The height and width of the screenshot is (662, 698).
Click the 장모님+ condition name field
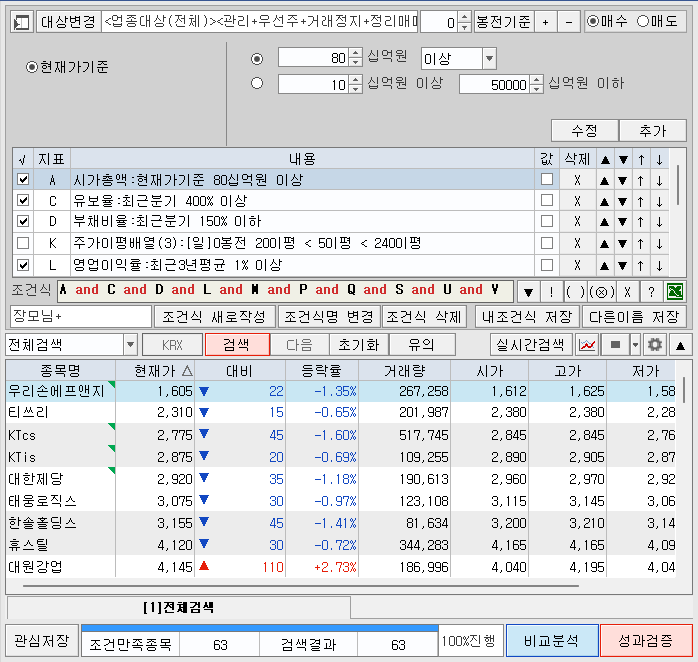click(81, 317)
